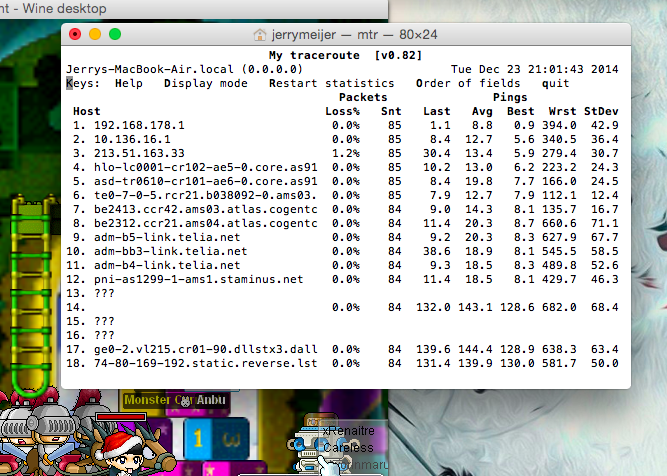
Task: Click the 'StDev' column header
Action: pos(601,111)
